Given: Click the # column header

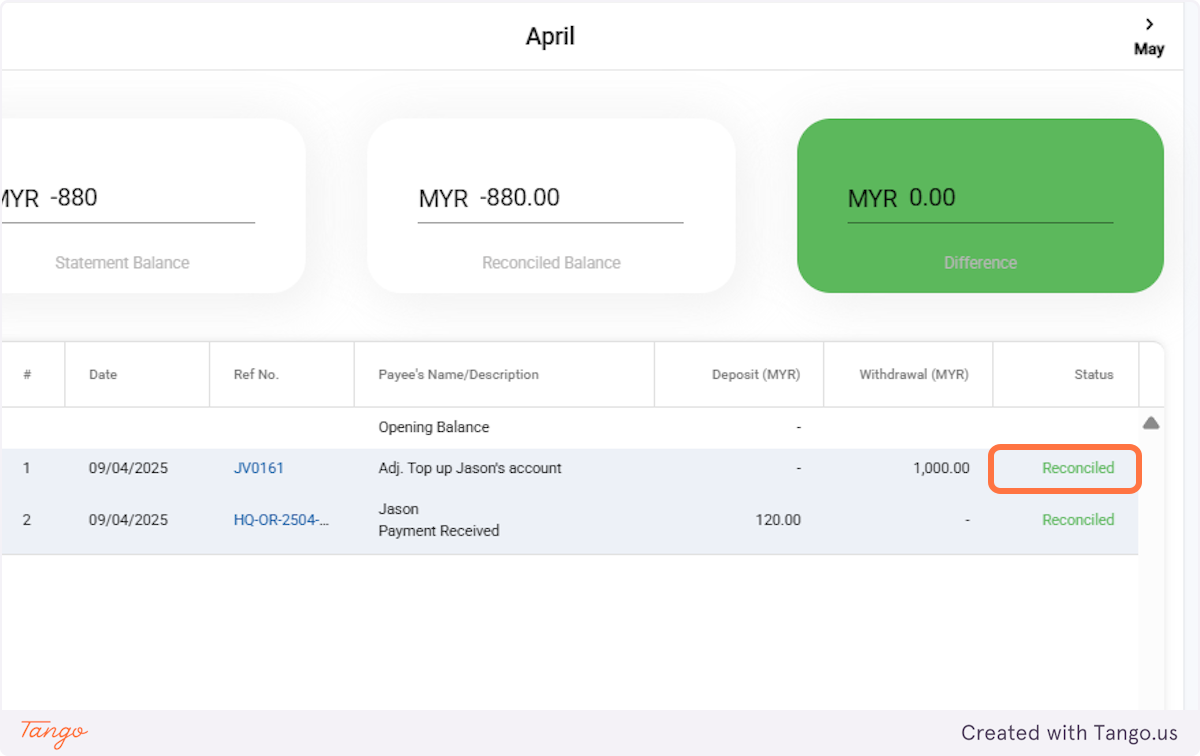Looking at the screenshot, I should [27, 375].
